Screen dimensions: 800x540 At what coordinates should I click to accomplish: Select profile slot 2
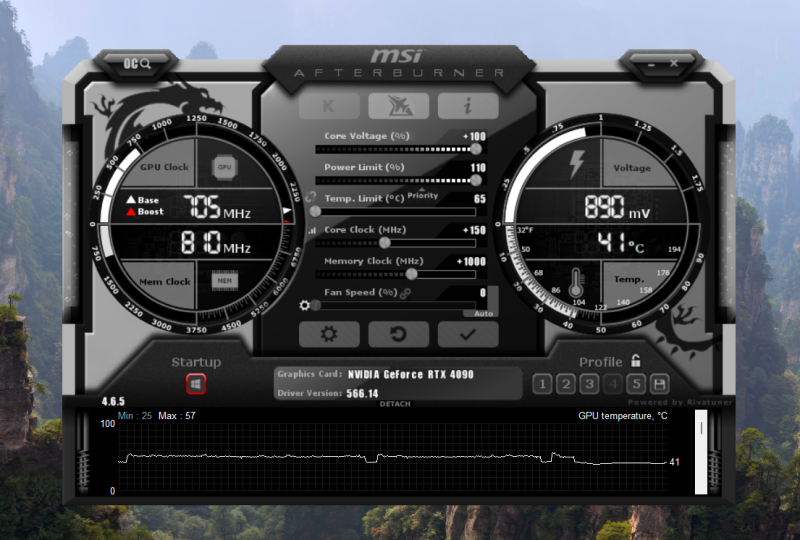pyautogui.click(x=566, y=384)
